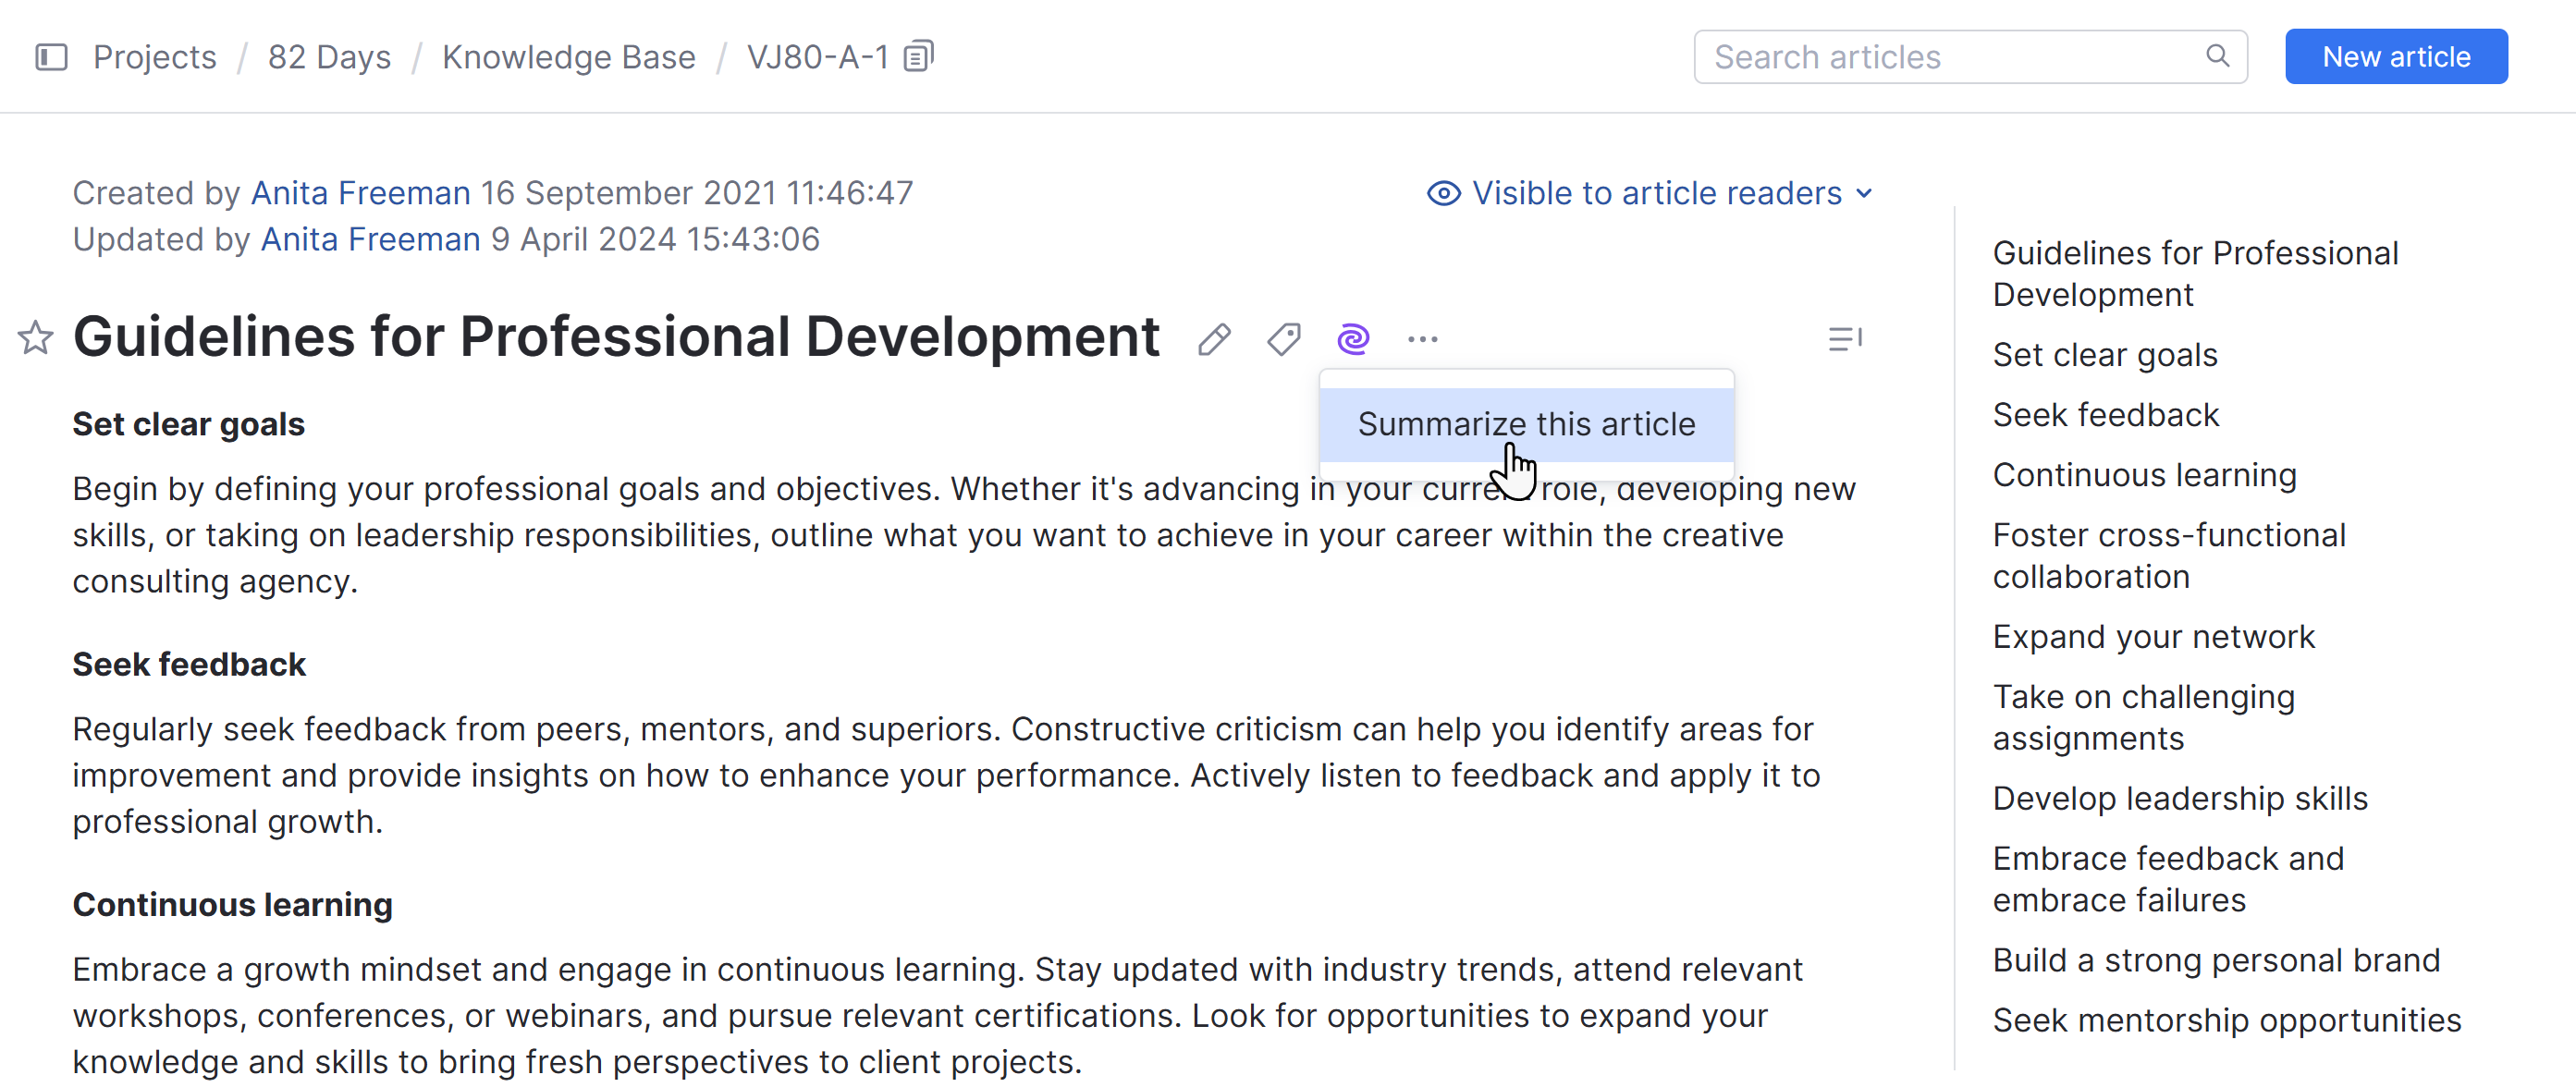
Task: Click the tag icon beside title
Action: pos(1283,340)
